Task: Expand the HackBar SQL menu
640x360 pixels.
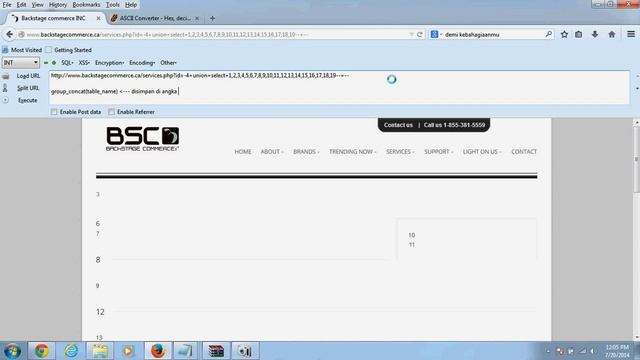Action: 67,63
